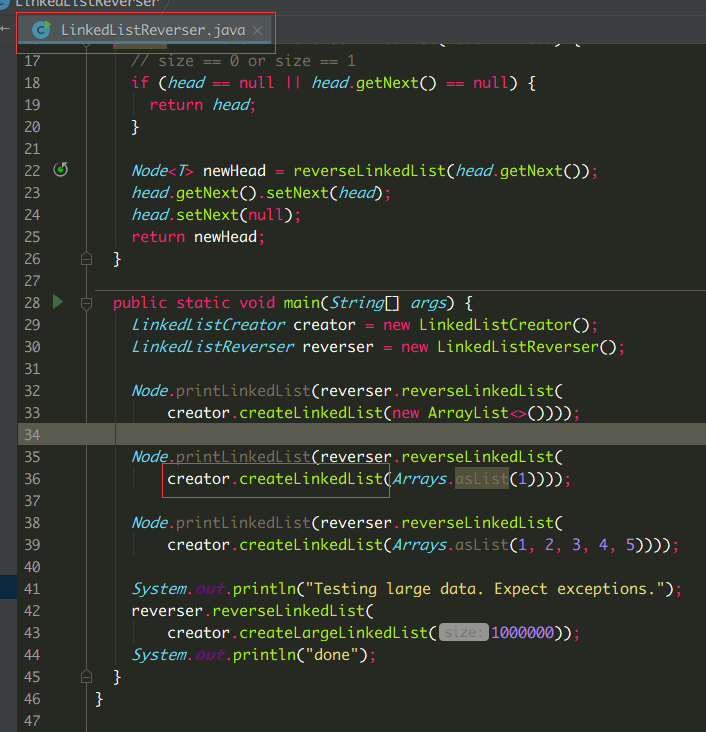The image size is (706, 732).
Task: Click the 1000000 number literal
Action: click(524, 633)
